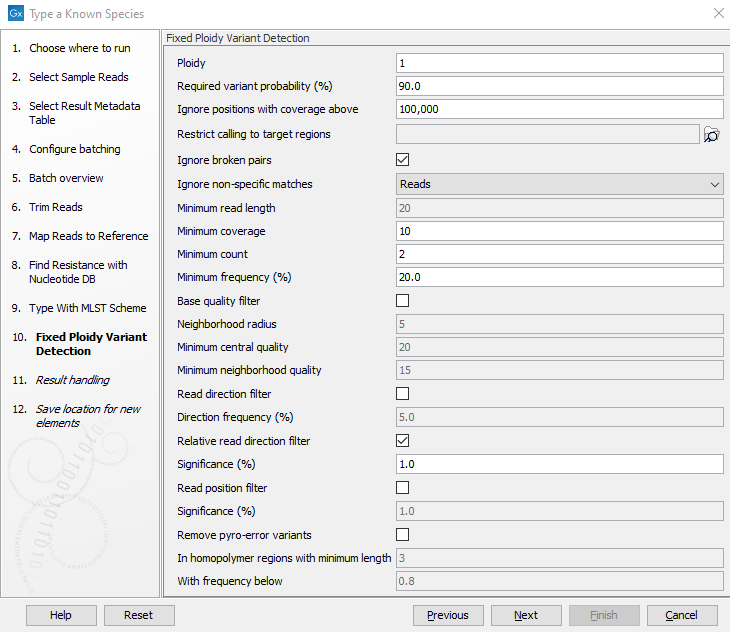Click the Minimum frequency (%) field
This screenshot has width=730, height=632.
pyautogui.click(x=559, y=277)
